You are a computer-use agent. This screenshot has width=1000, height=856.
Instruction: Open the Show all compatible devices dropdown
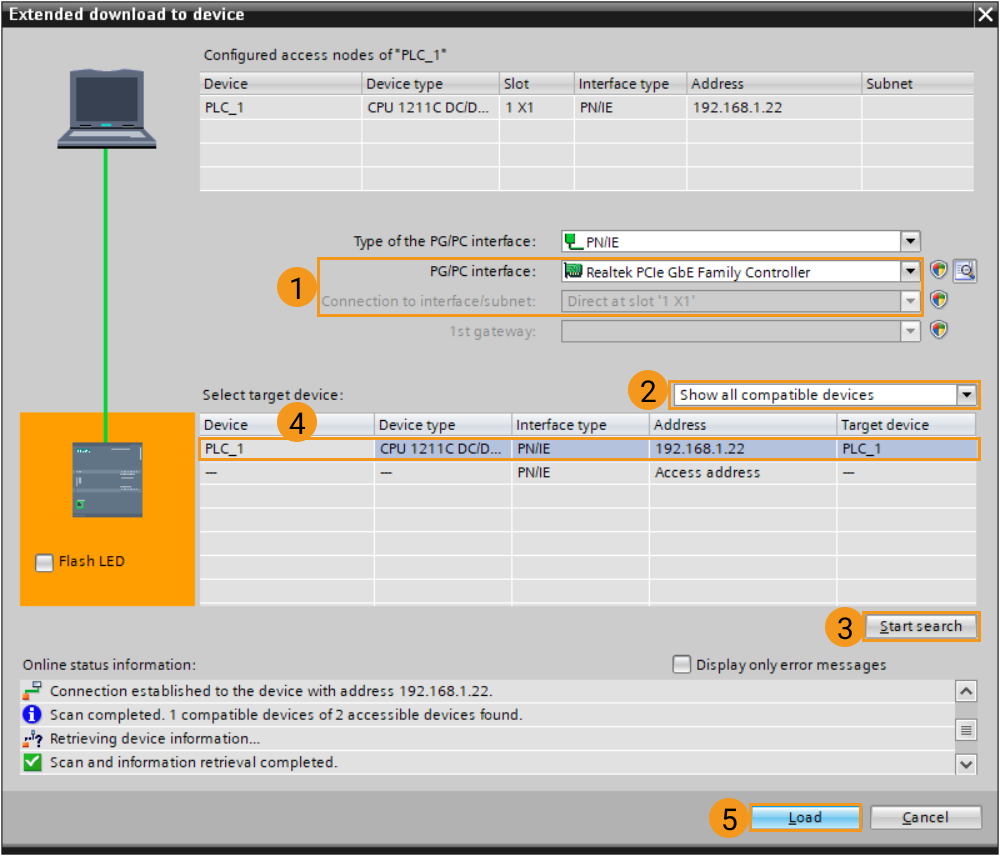[x=966, y=394]
